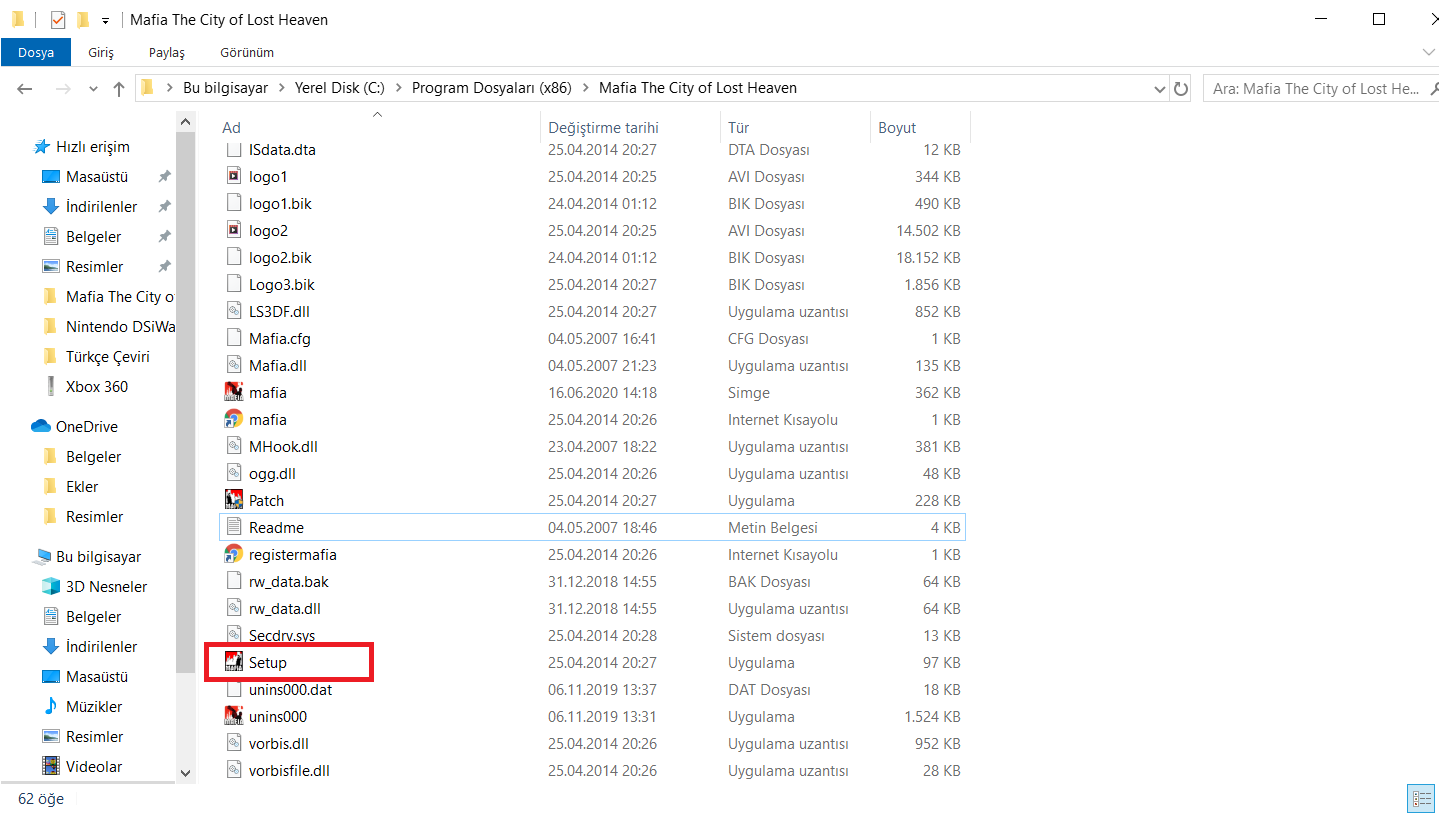
Task: Go up one folder level
Action: pyautogui.click(x=119, y=89)
